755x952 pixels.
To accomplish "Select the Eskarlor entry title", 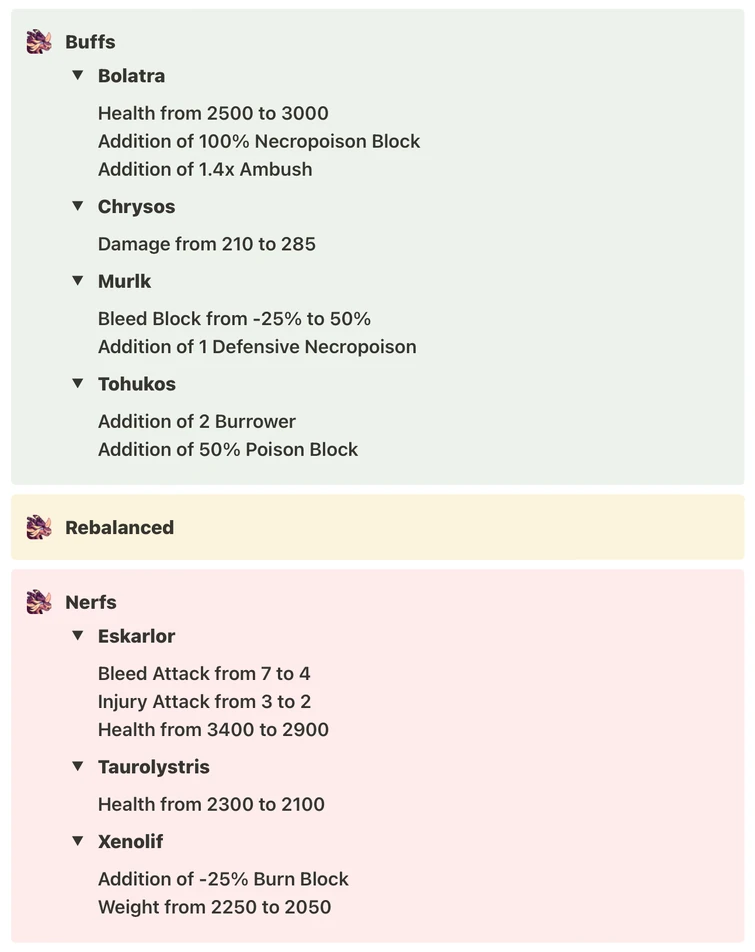I will coord(136,636).
